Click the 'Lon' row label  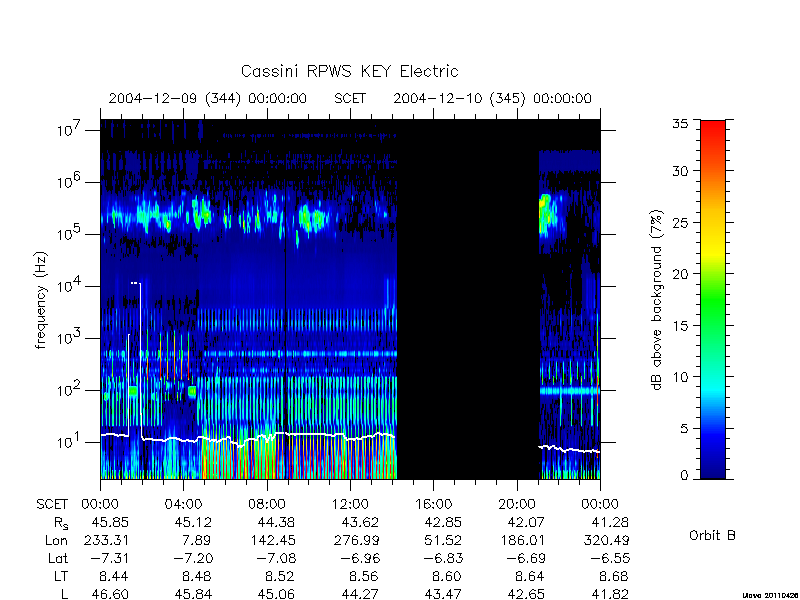56,540
